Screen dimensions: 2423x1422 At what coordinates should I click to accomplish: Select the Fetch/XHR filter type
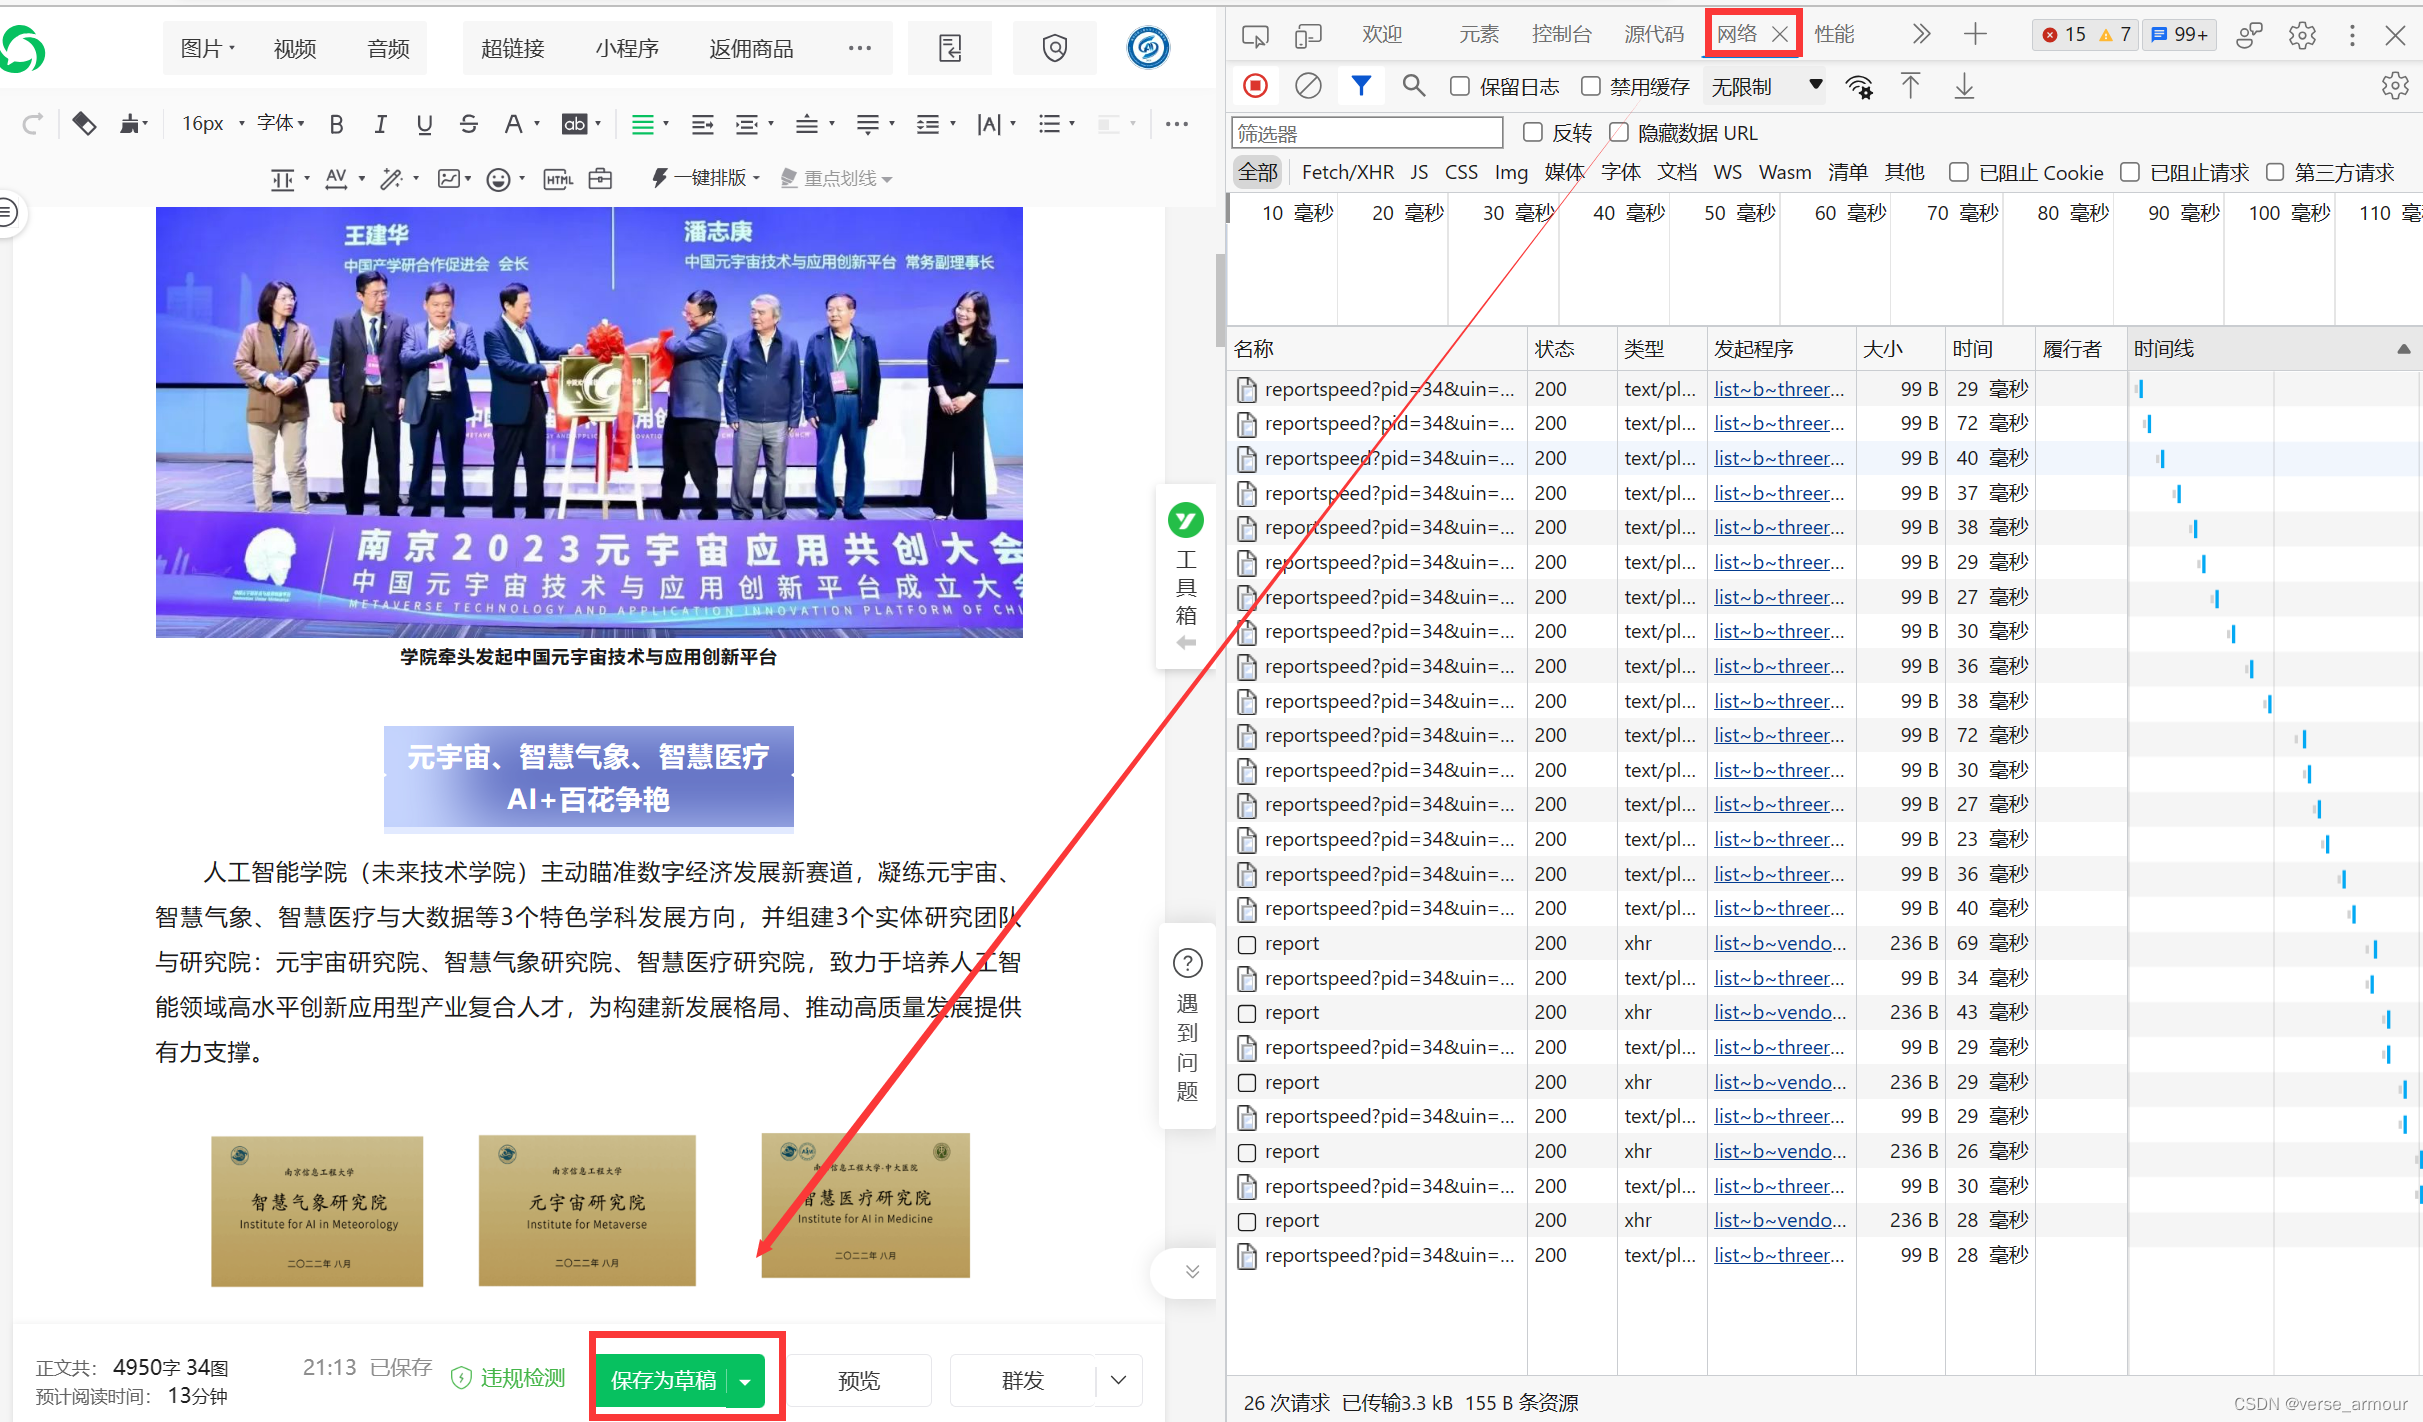1347,172
